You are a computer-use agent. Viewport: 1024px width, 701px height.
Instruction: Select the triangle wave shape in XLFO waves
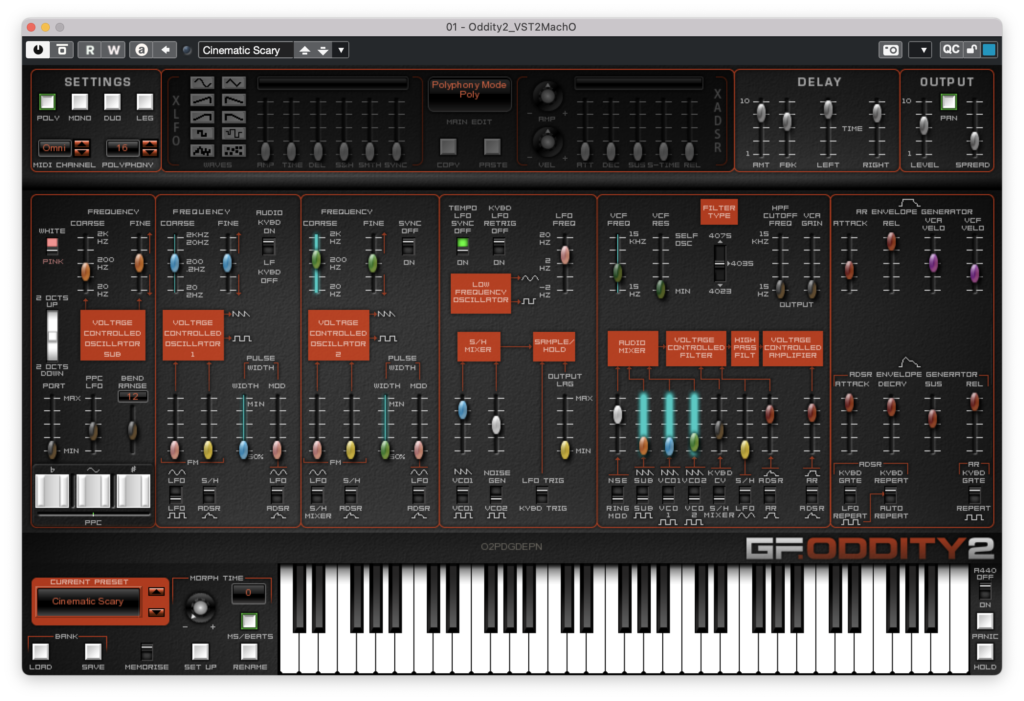click(234, 83)
